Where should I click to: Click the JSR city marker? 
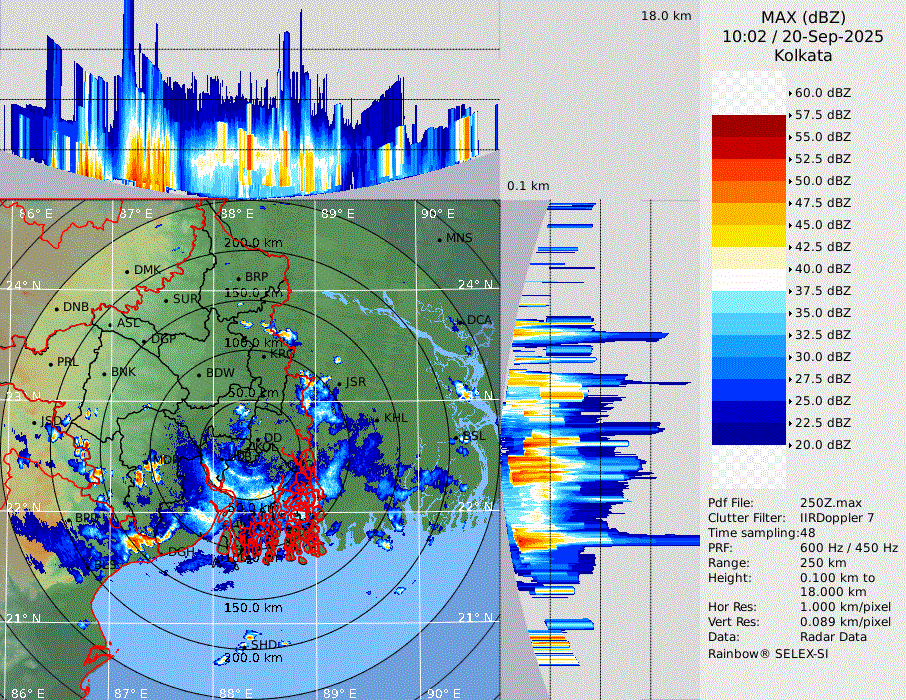coord(340,383)
